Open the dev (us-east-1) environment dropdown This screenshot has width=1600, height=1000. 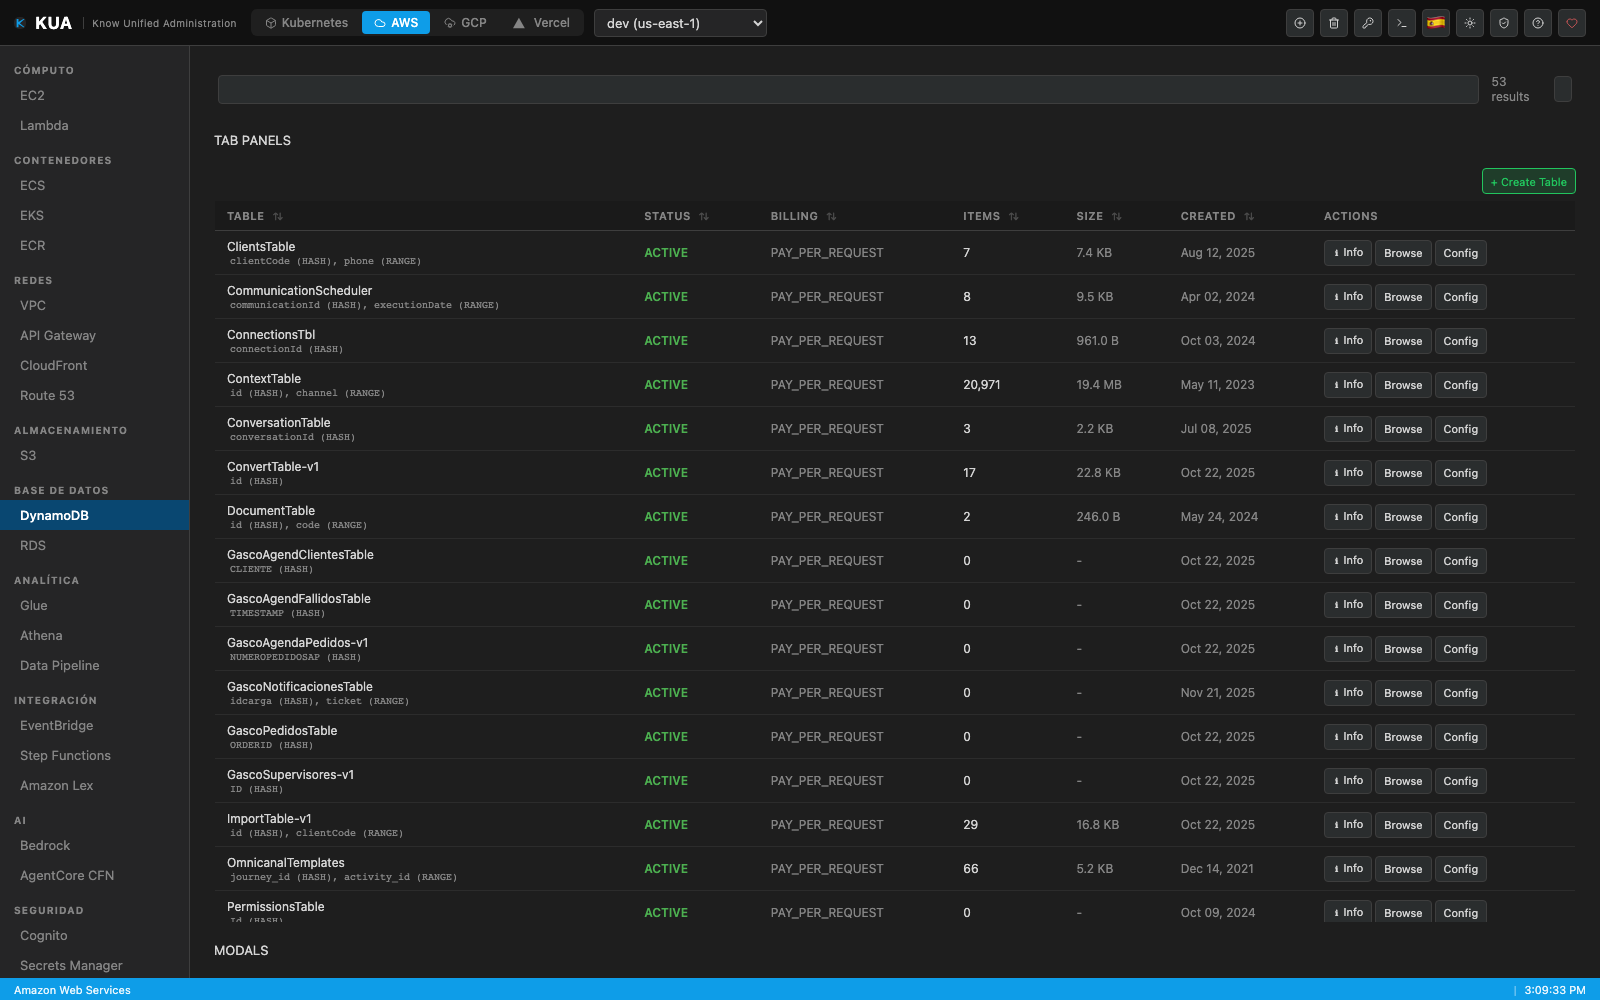point(680,23)
